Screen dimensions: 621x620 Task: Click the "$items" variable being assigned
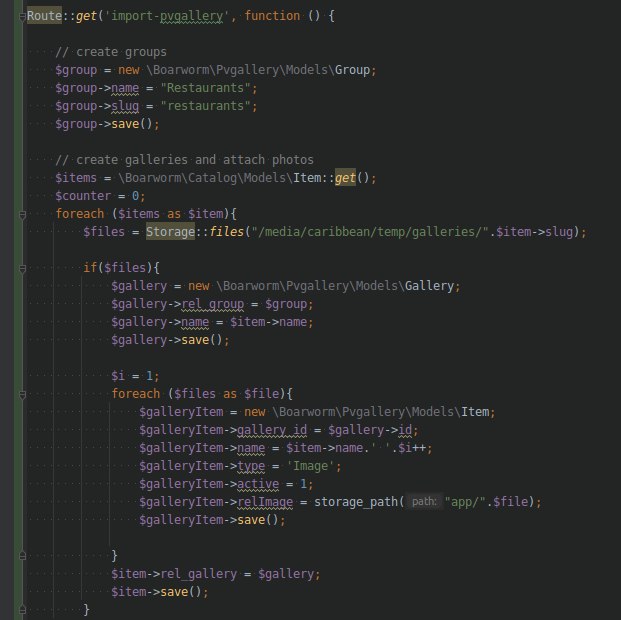coord(76,177)
